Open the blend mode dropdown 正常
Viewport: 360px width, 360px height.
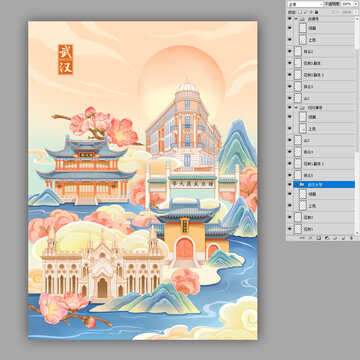click(305, 4)
